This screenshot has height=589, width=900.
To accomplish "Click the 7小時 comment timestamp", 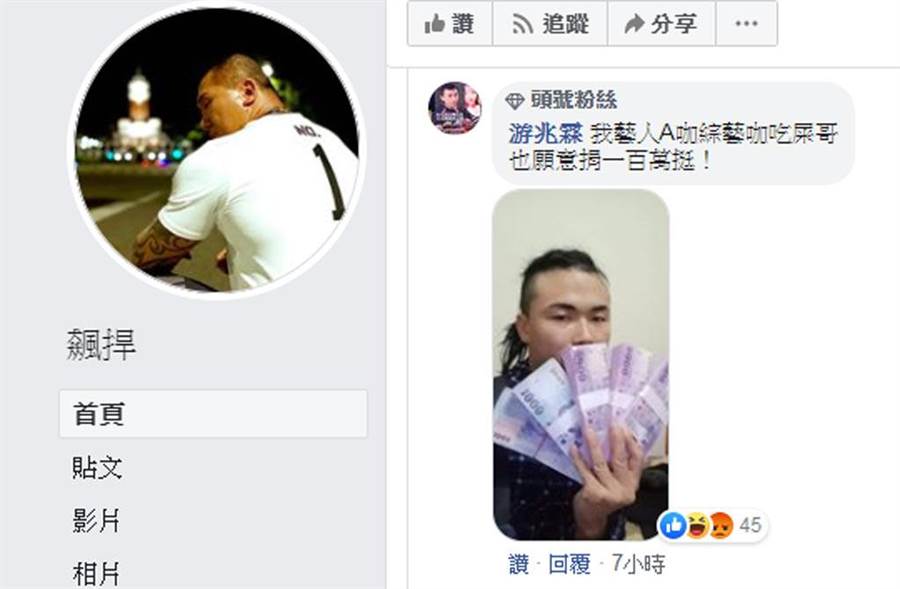I will pyautogui.click(x=638, y=564).
